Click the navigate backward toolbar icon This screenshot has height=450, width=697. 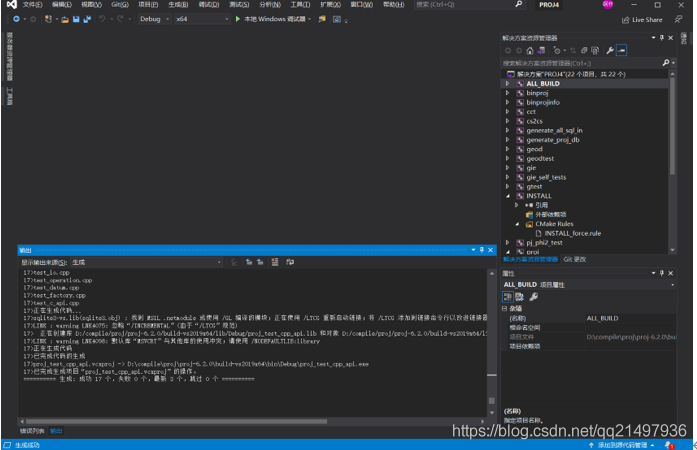tap(16, 19)
